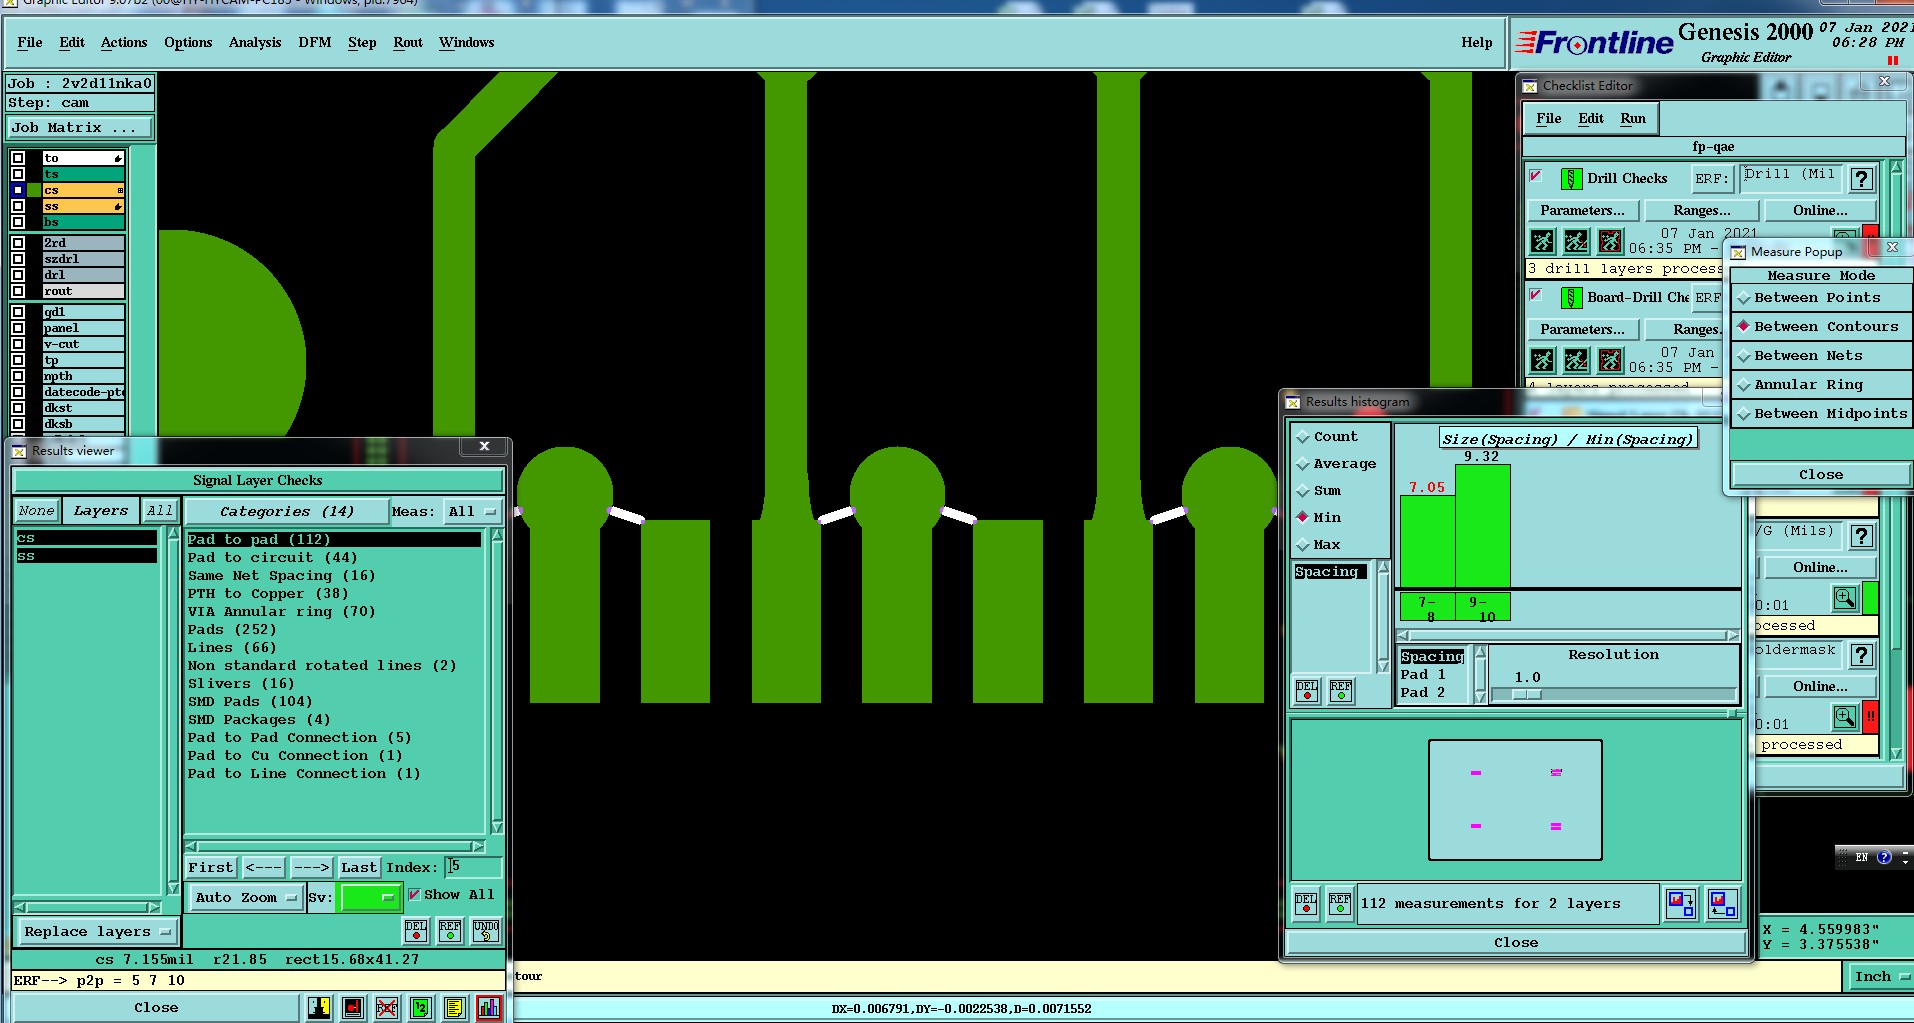Adjust the Resolution slider in histogram
This screenshot has height=1023, width=1914.
click(1527, 694)
